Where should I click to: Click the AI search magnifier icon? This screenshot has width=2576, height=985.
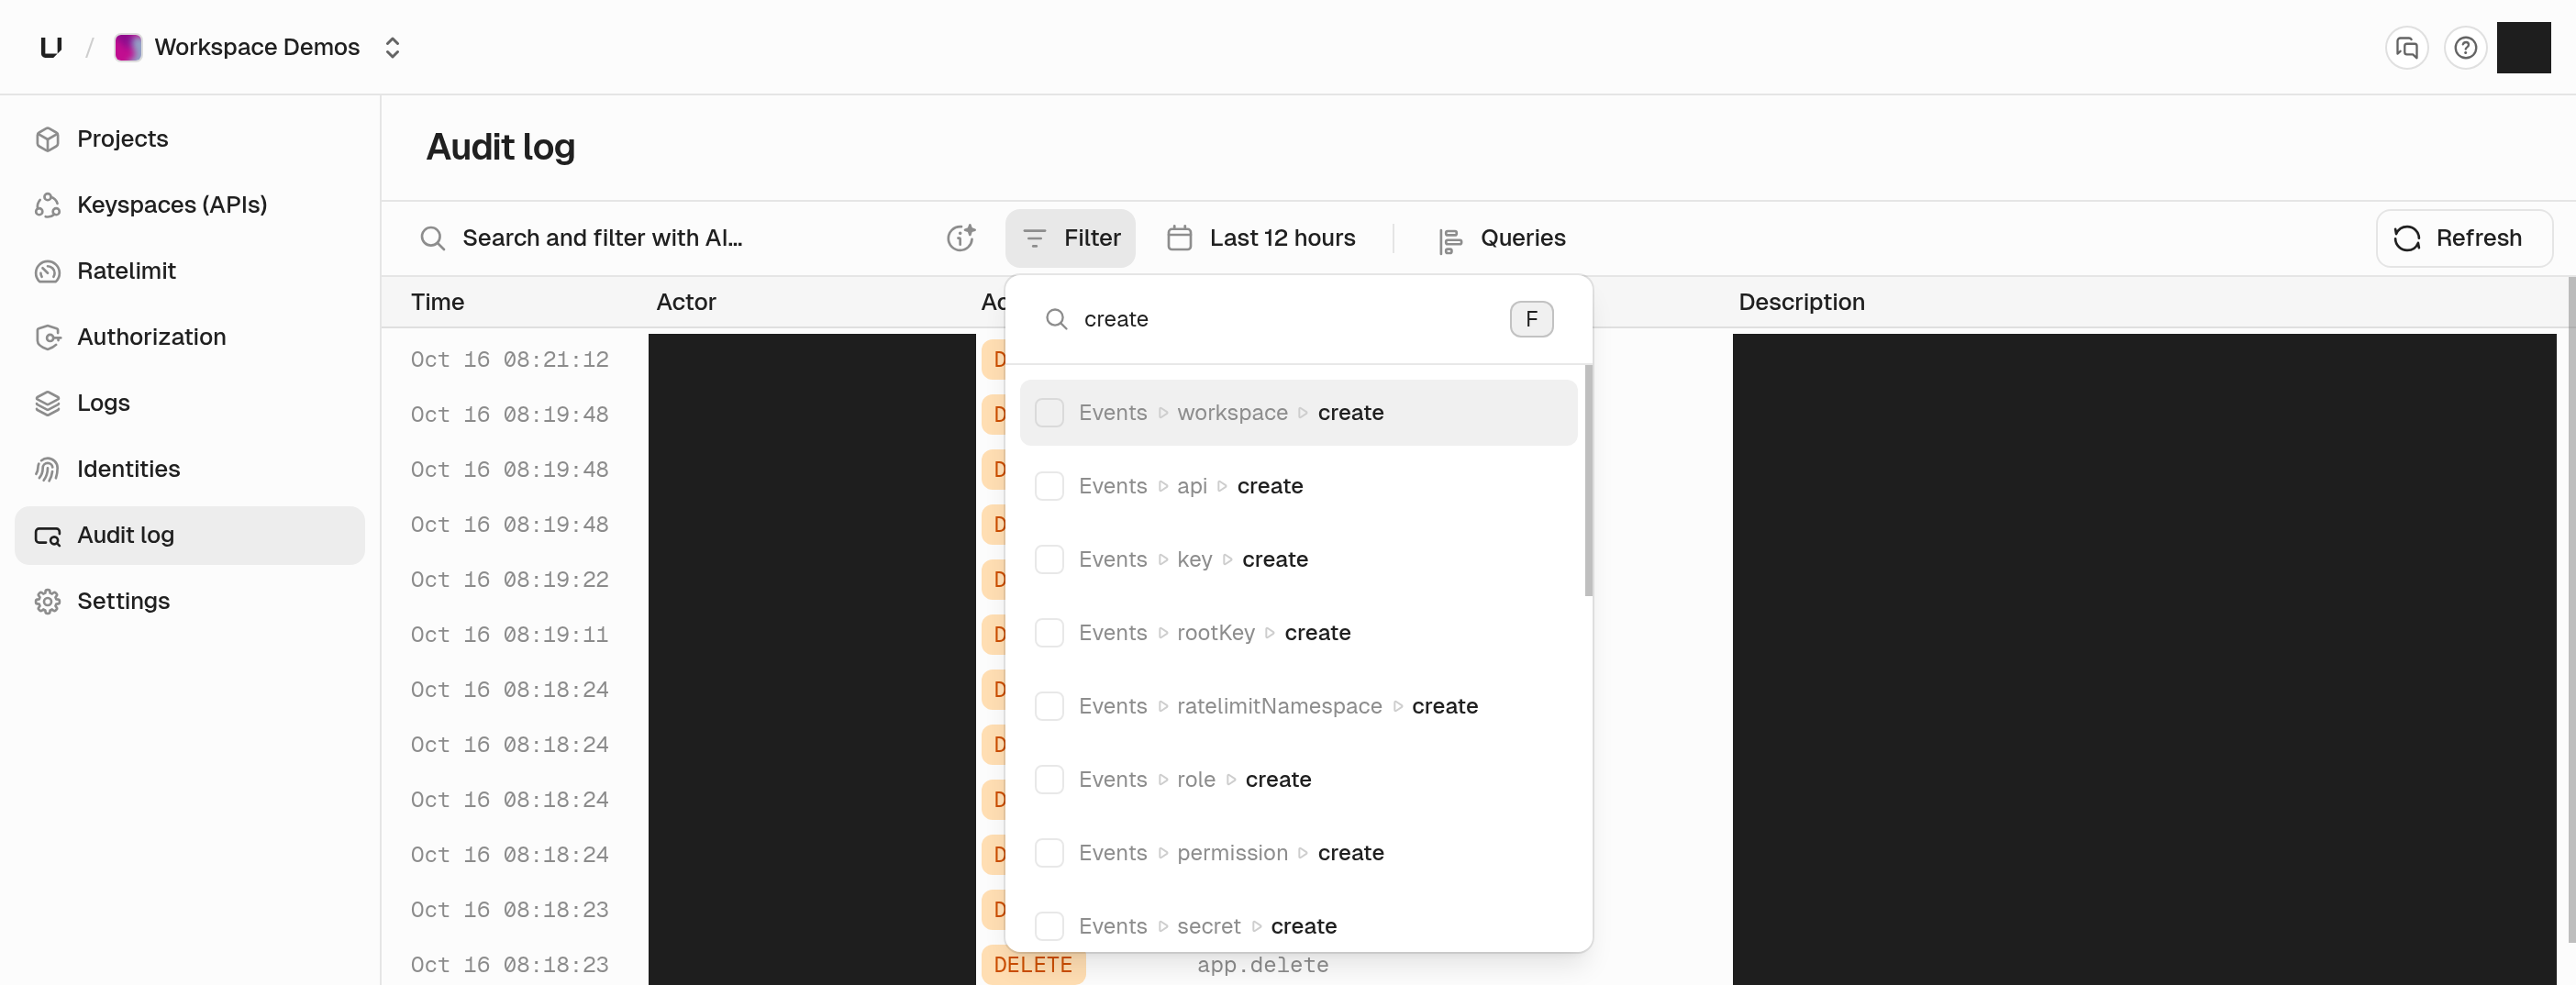tap(432, 238)
